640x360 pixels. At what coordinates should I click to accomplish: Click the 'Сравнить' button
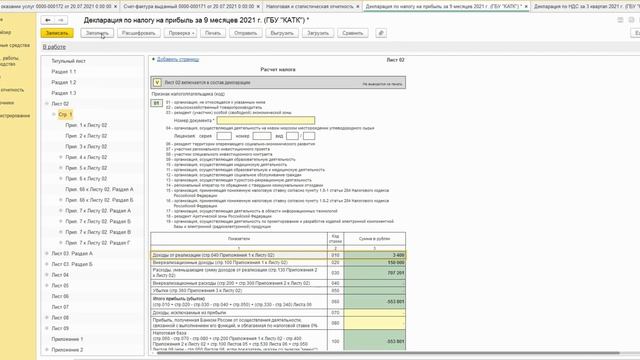[353, 33]
